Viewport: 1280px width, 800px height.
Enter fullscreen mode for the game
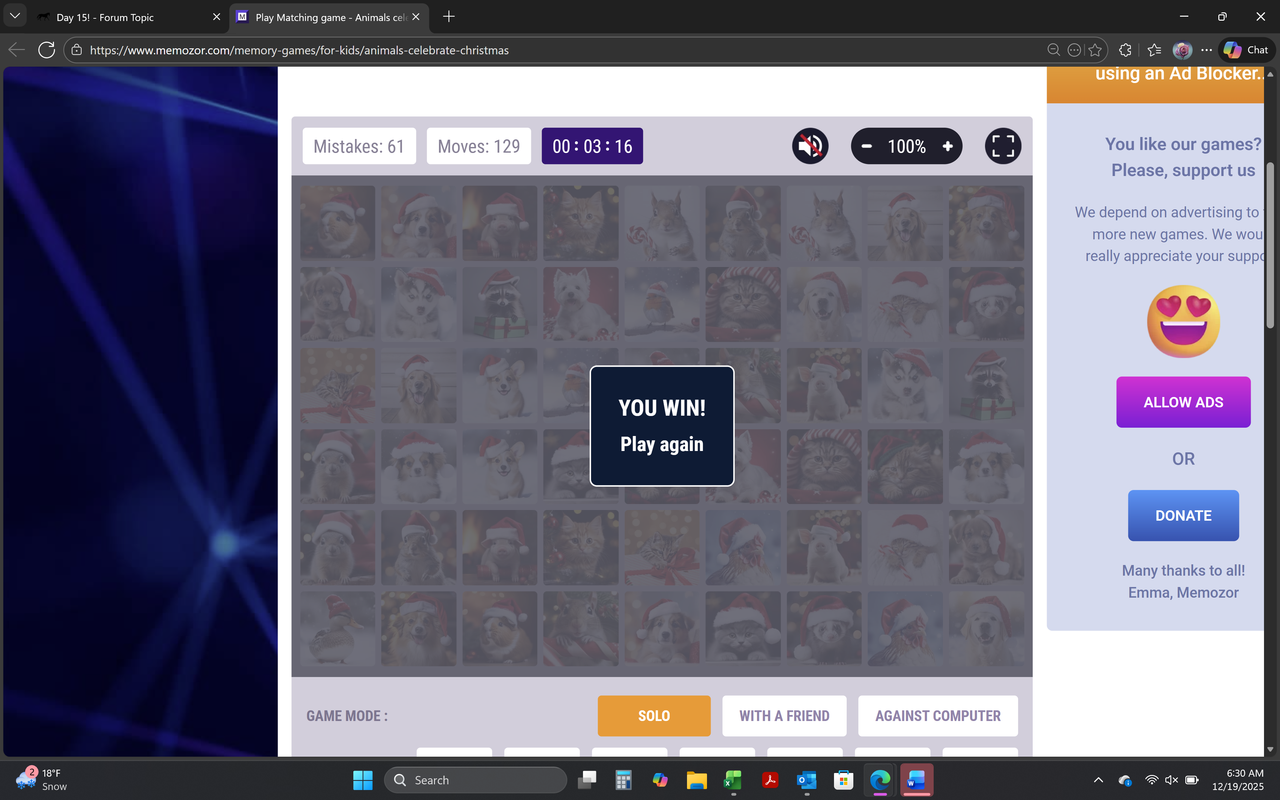tap(1003, 146)
